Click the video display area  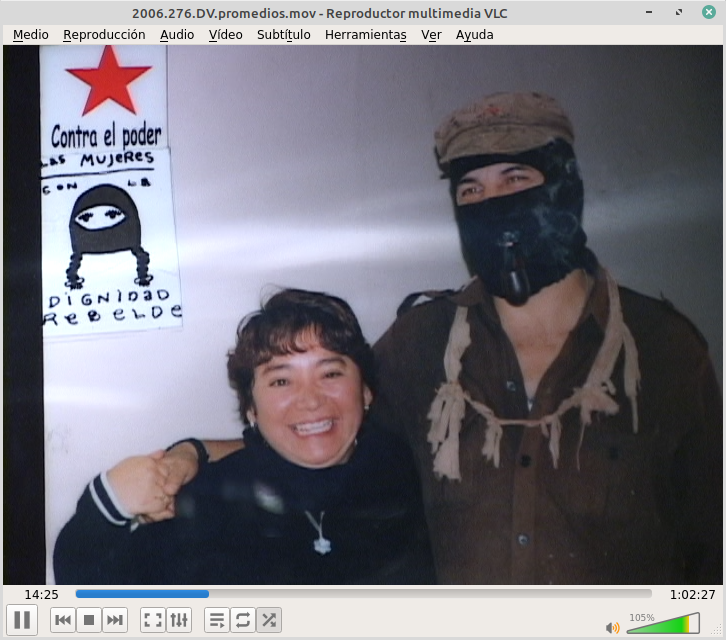(363, 315)
